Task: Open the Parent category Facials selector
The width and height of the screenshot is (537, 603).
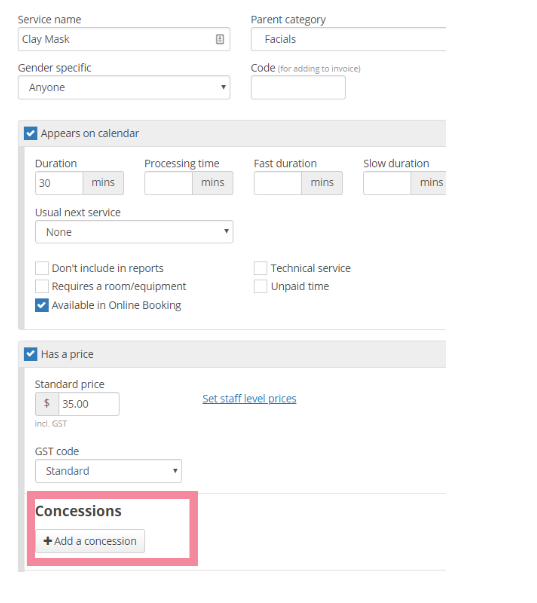Action: [349, 39]
